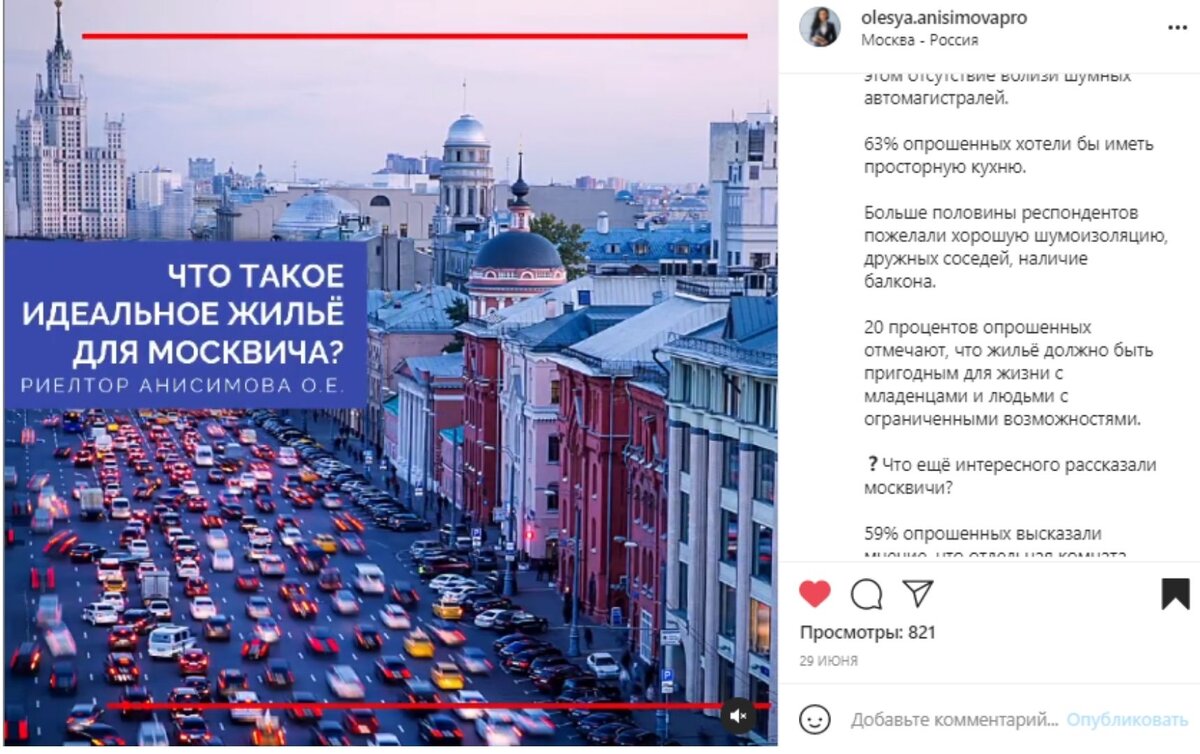This screenshot has height=754, width=1200.
Task: Click the caption line Что ещё интересного рассказали москвичи
Action: tap(1010, 476)
